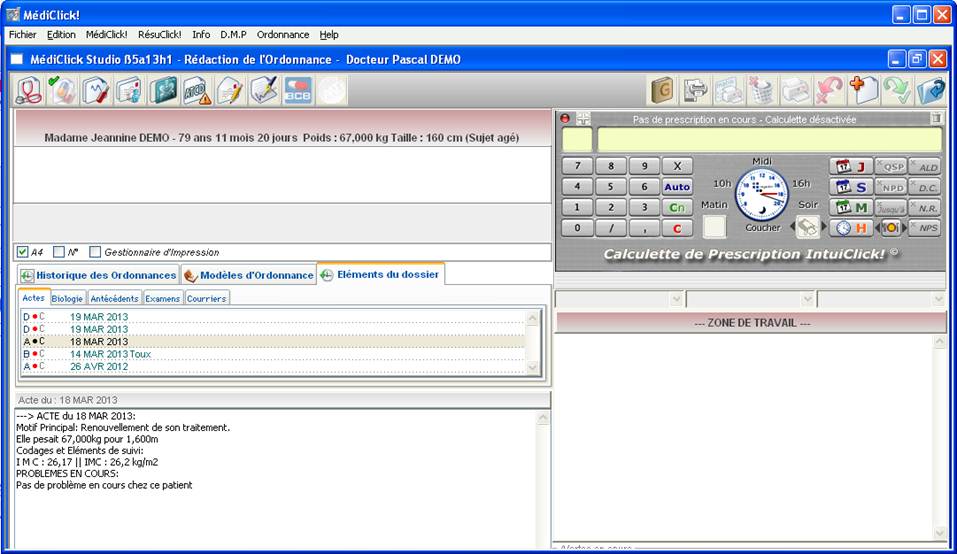Open the brown G book icon
Image resolution: width=957 pixels, height=554 pixels.
pos(662,91)
